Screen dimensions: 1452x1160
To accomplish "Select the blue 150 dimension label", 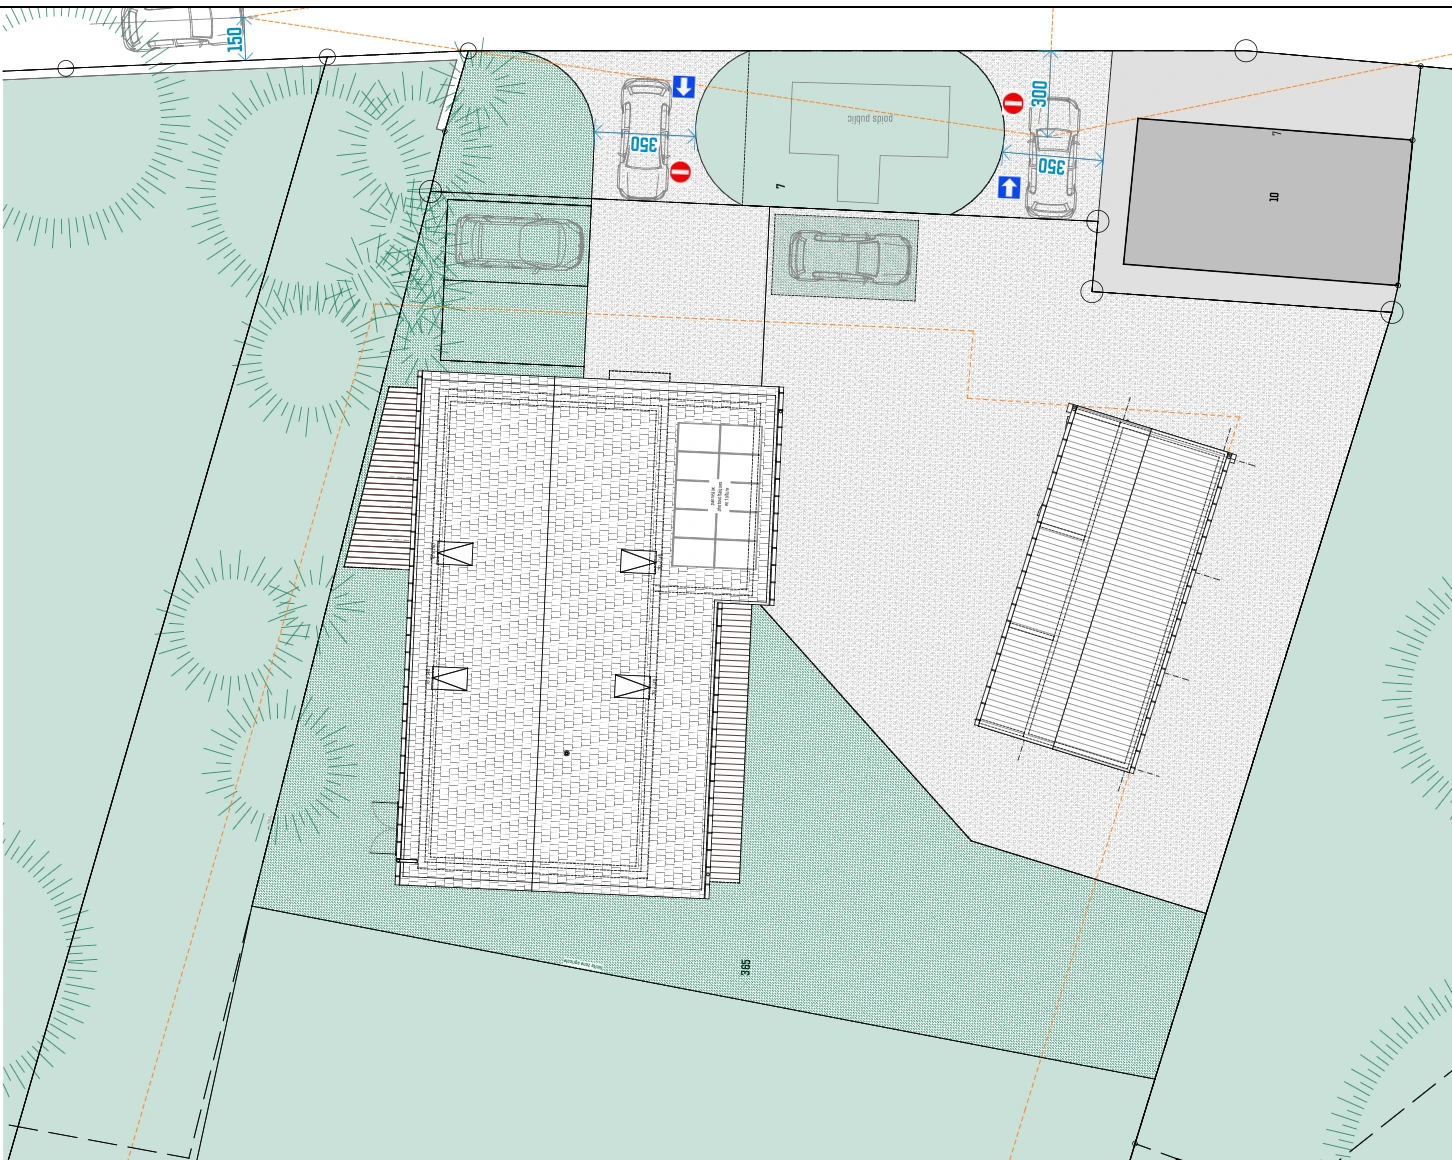I will point(235,40).
